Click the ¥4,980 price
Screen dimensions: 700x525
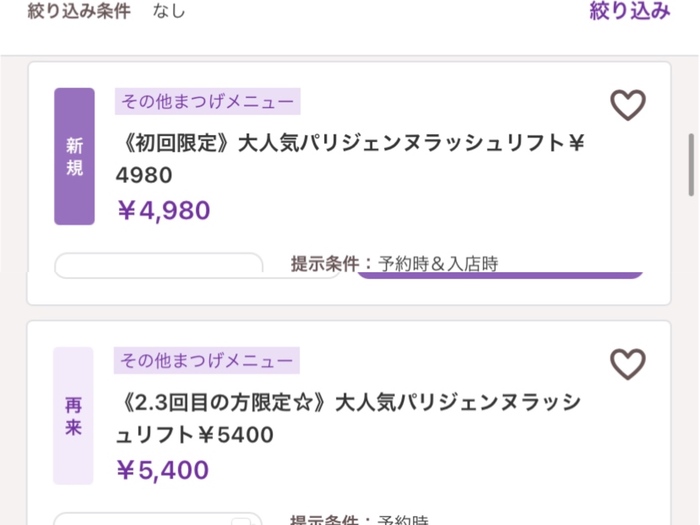[163, 210]
